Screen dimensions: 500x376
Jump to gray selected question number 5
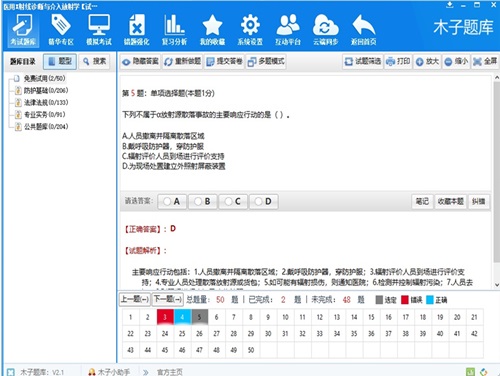(x=199, y=317)
